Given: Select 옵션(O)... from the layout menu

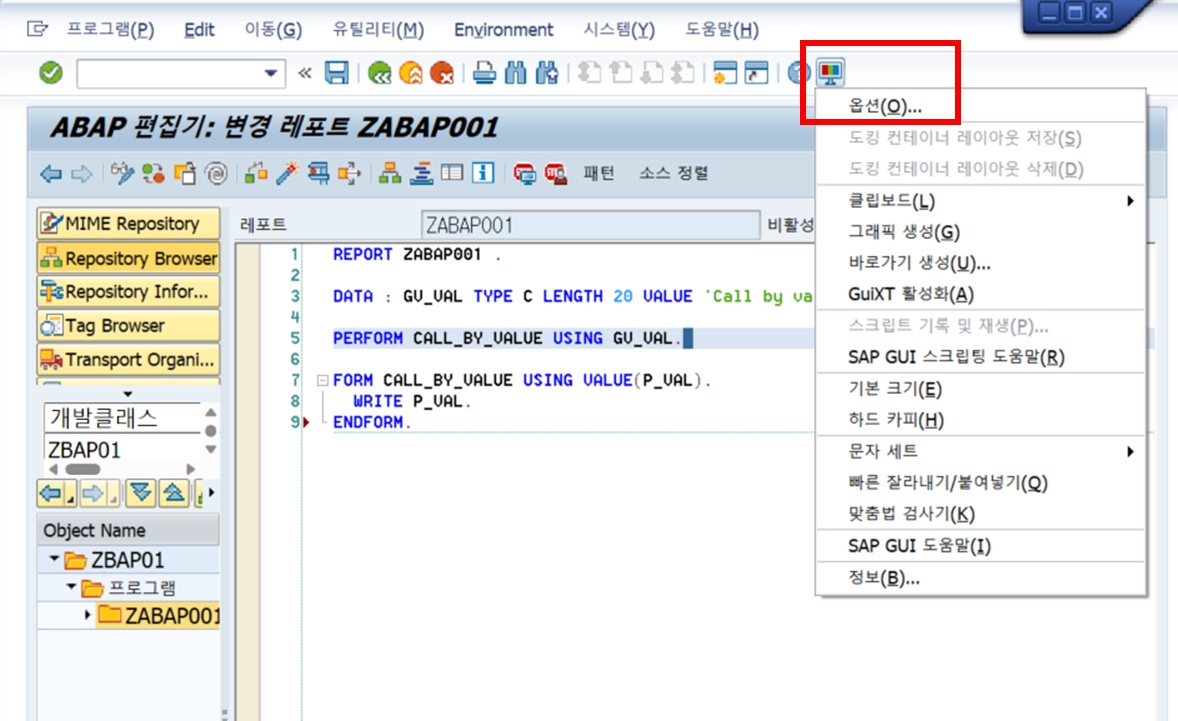Looking at the screenshot, I should [980, 107].
